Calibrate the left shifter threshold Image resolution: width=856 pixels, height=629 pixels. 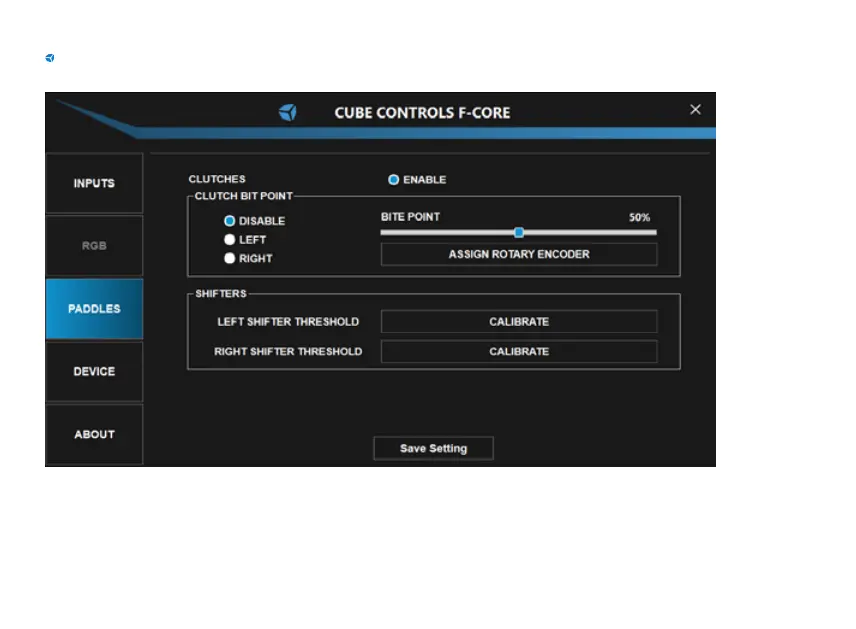tap(519, 322)
